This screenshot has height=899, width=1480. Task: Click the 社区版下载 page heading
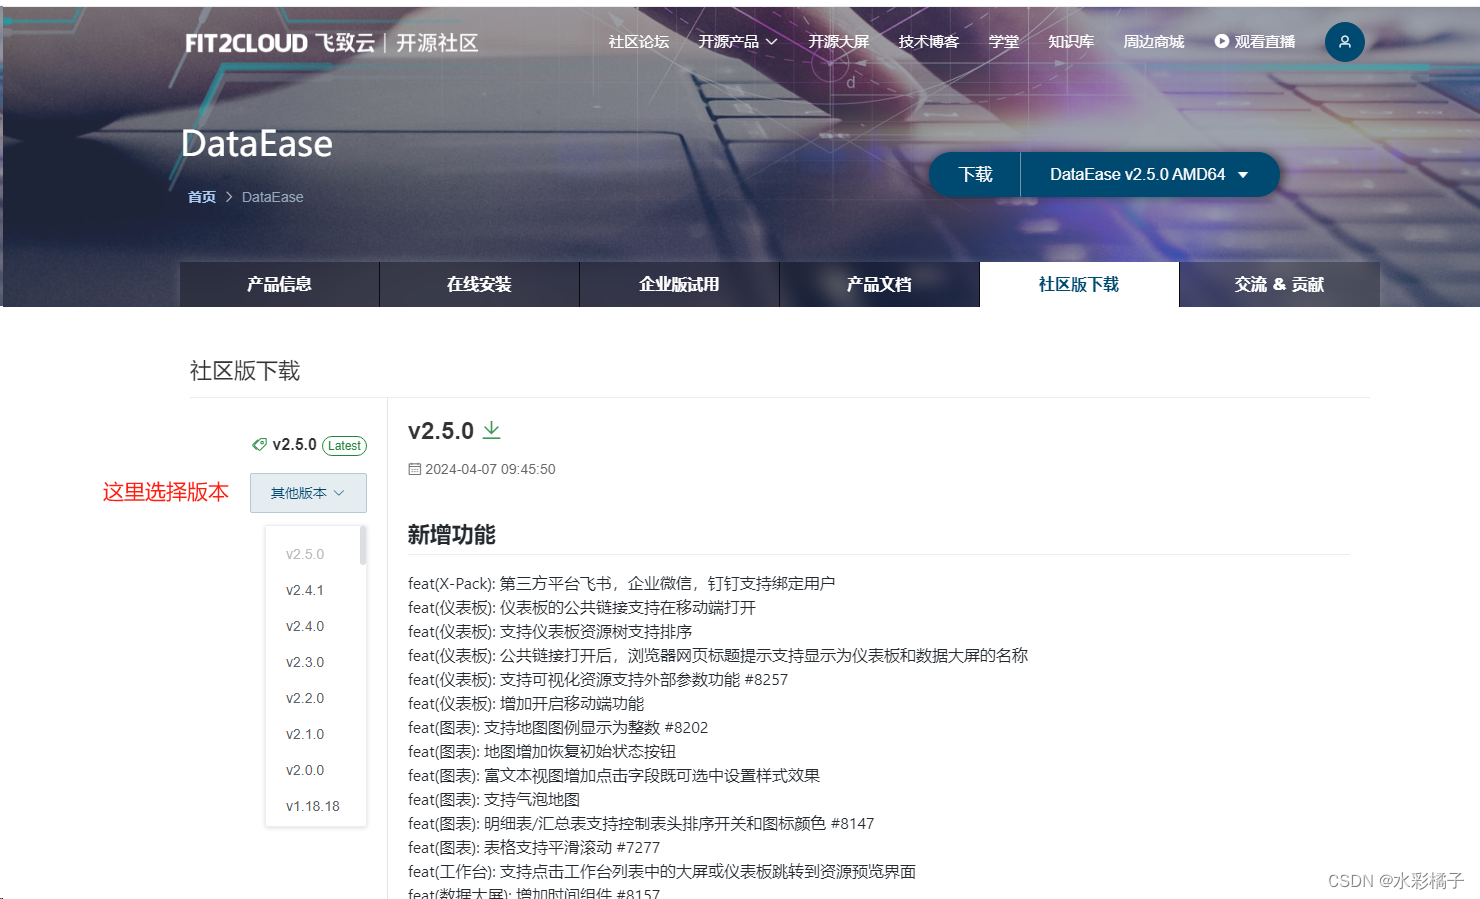click(x=245, y=371)
